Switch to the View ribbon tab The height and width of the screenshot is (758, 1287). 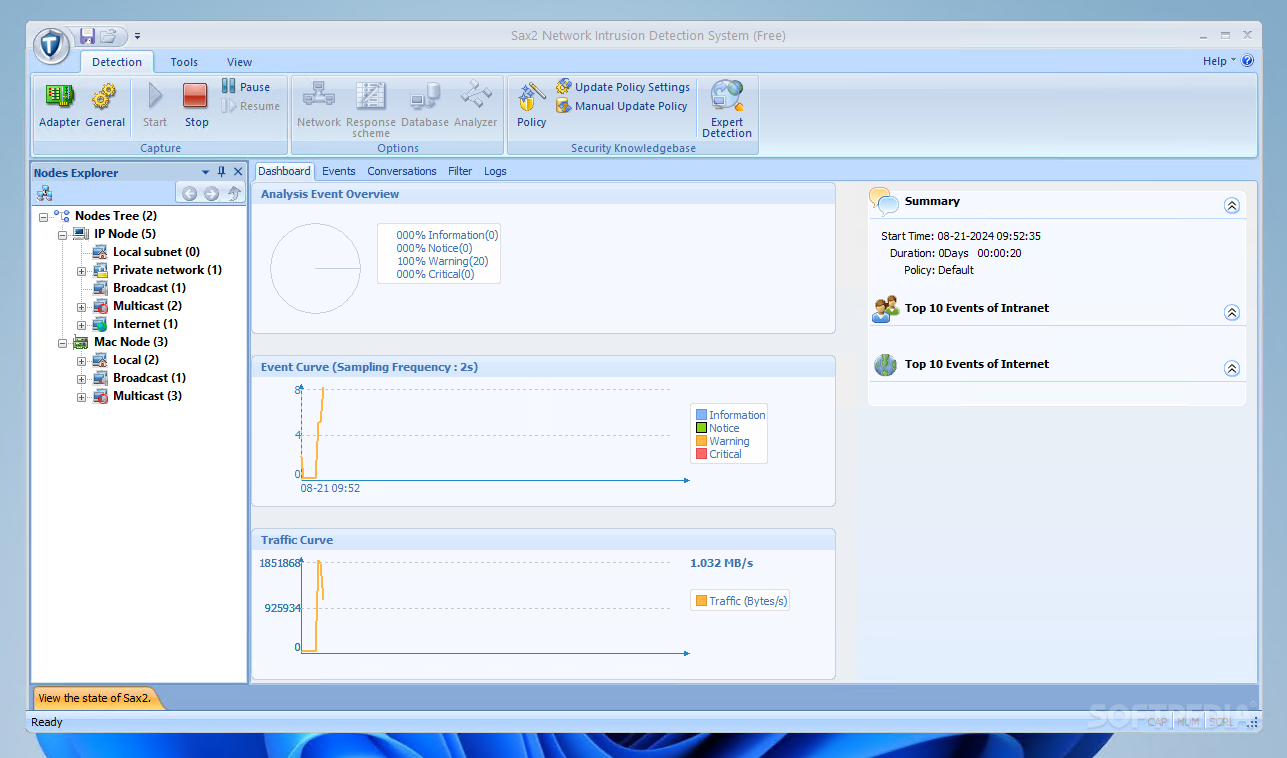pos(239,62)
